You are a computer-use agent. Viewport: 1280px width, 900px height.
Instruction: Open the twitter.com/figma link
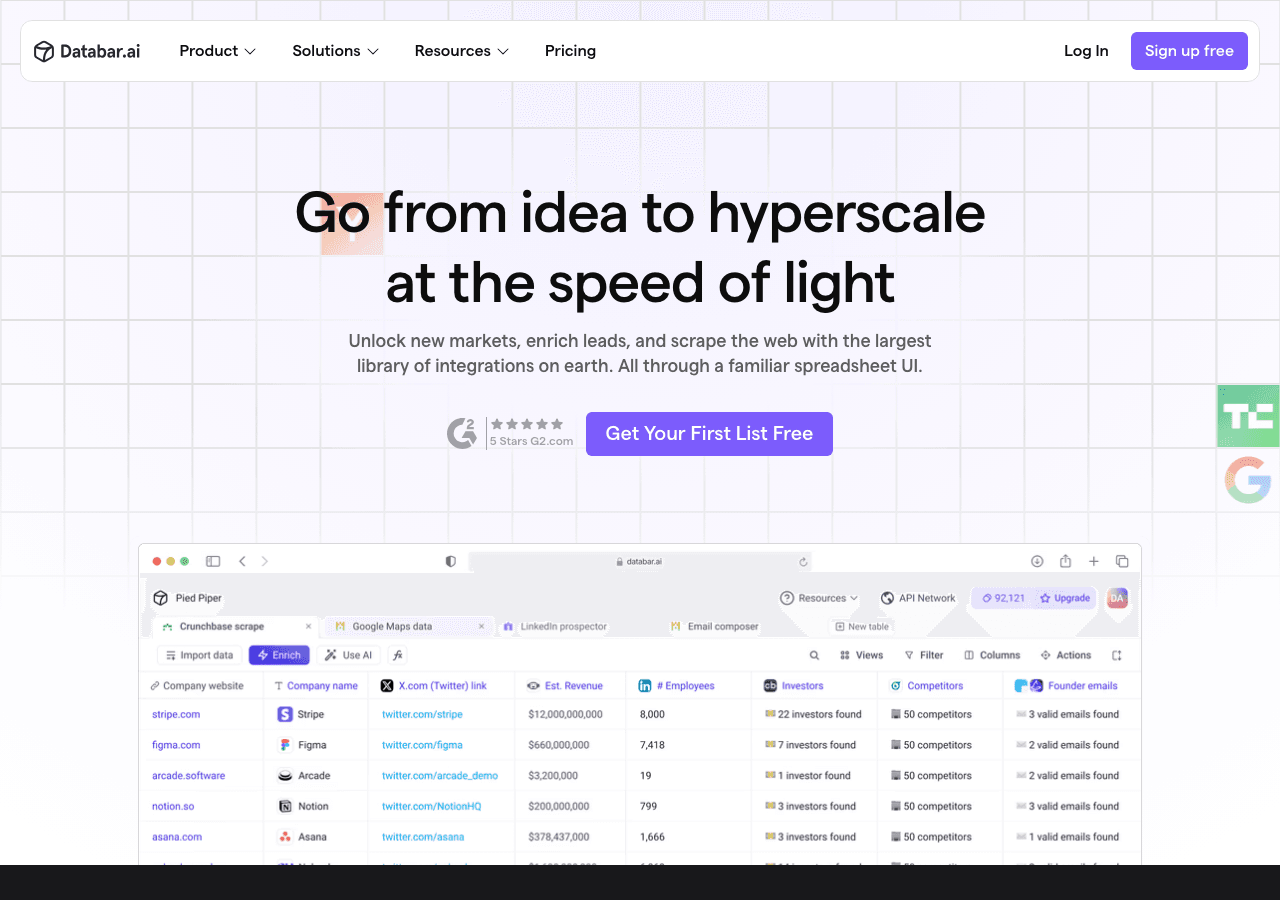click(x=422, y=745)
